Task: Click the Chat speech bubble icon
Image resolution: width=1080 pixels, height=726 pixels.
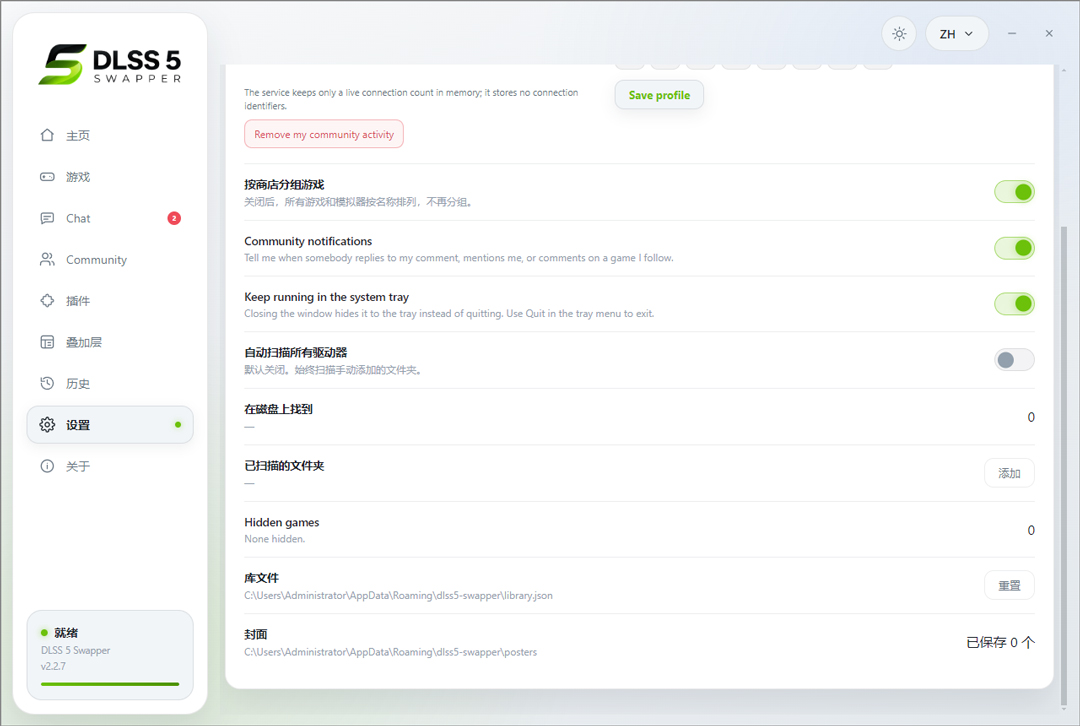Action: (47, 218)
